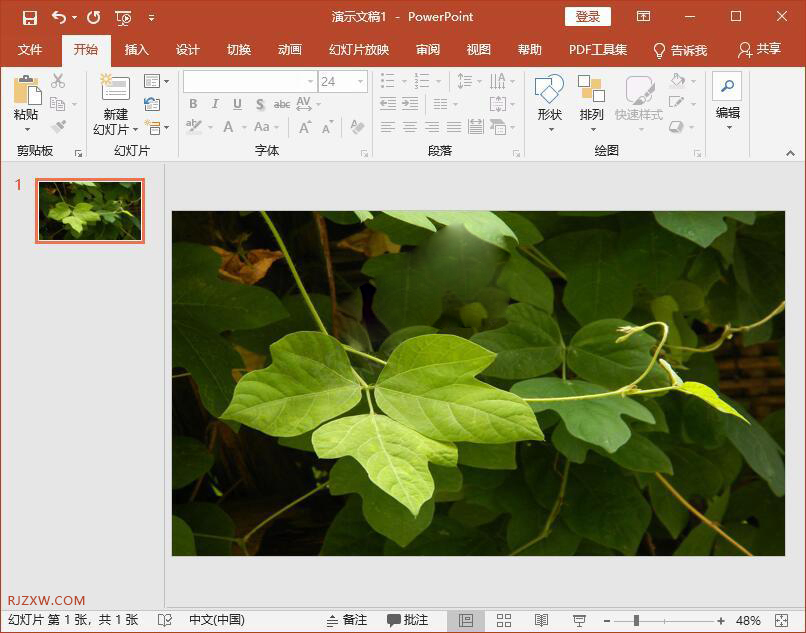Open the Insert (插入) ribbon tab
This screenshot has width=806, height=633.
point(136,50)
